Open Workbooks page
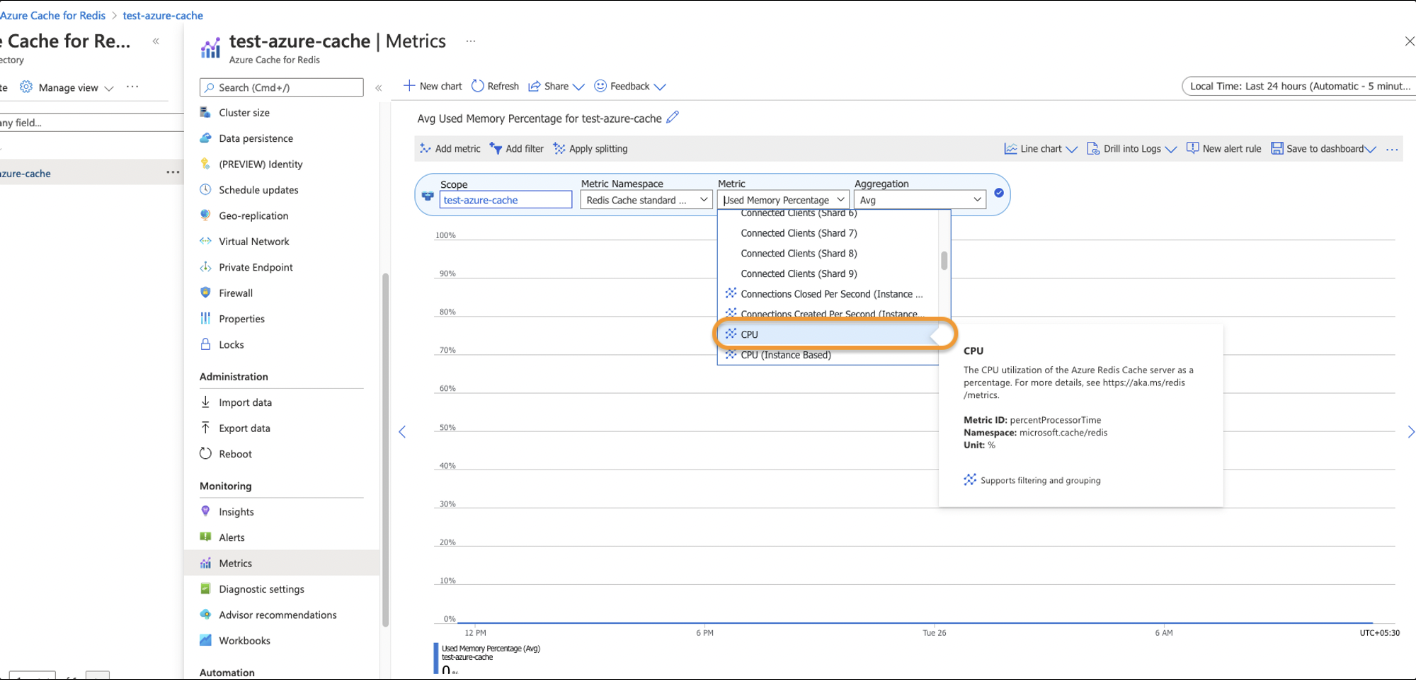 tap(244, 641)
